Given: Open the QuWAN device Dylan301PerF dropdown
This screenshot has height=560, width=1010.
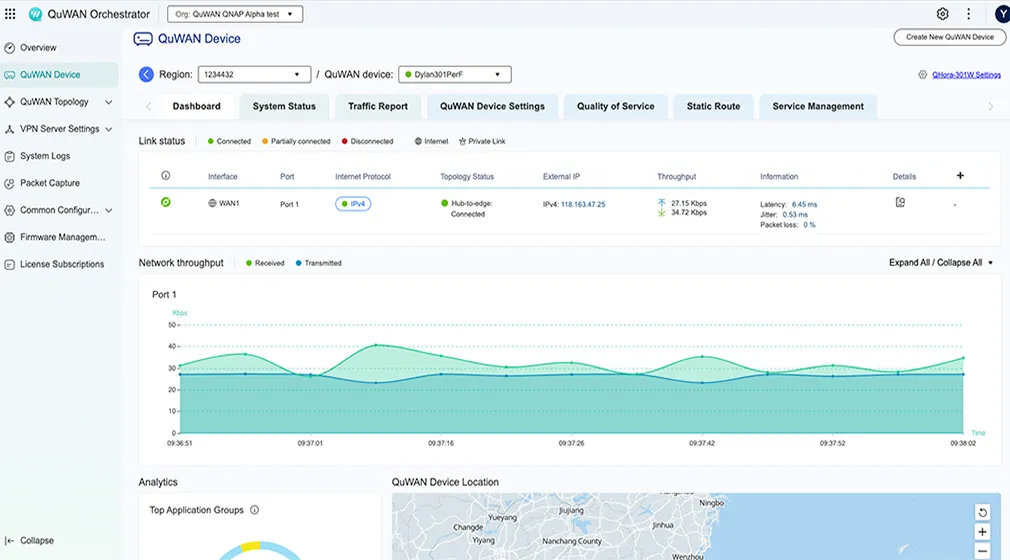Looking at the screenshot, I should pos(455,75).
